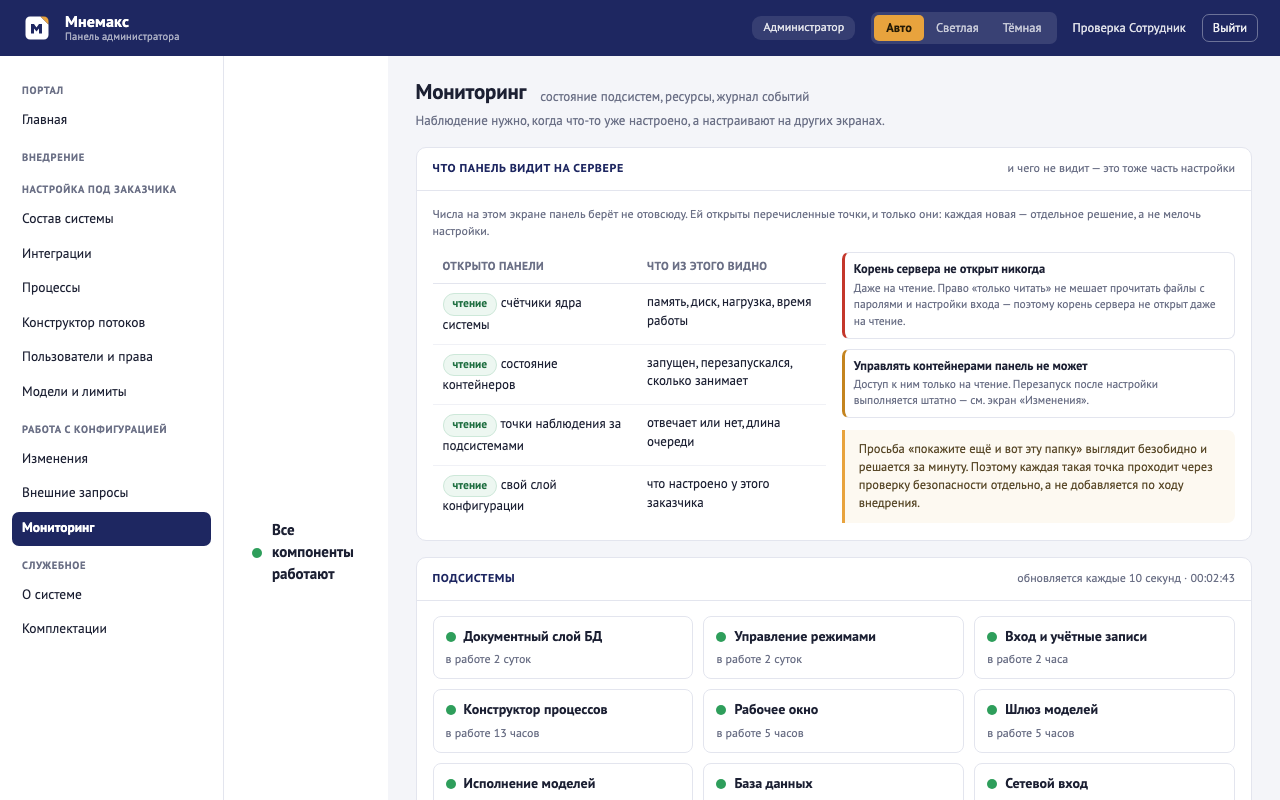Open the Интеграции section
Image resolution: width=1280 pixels, height=800 pixels.
coord(111,254)
